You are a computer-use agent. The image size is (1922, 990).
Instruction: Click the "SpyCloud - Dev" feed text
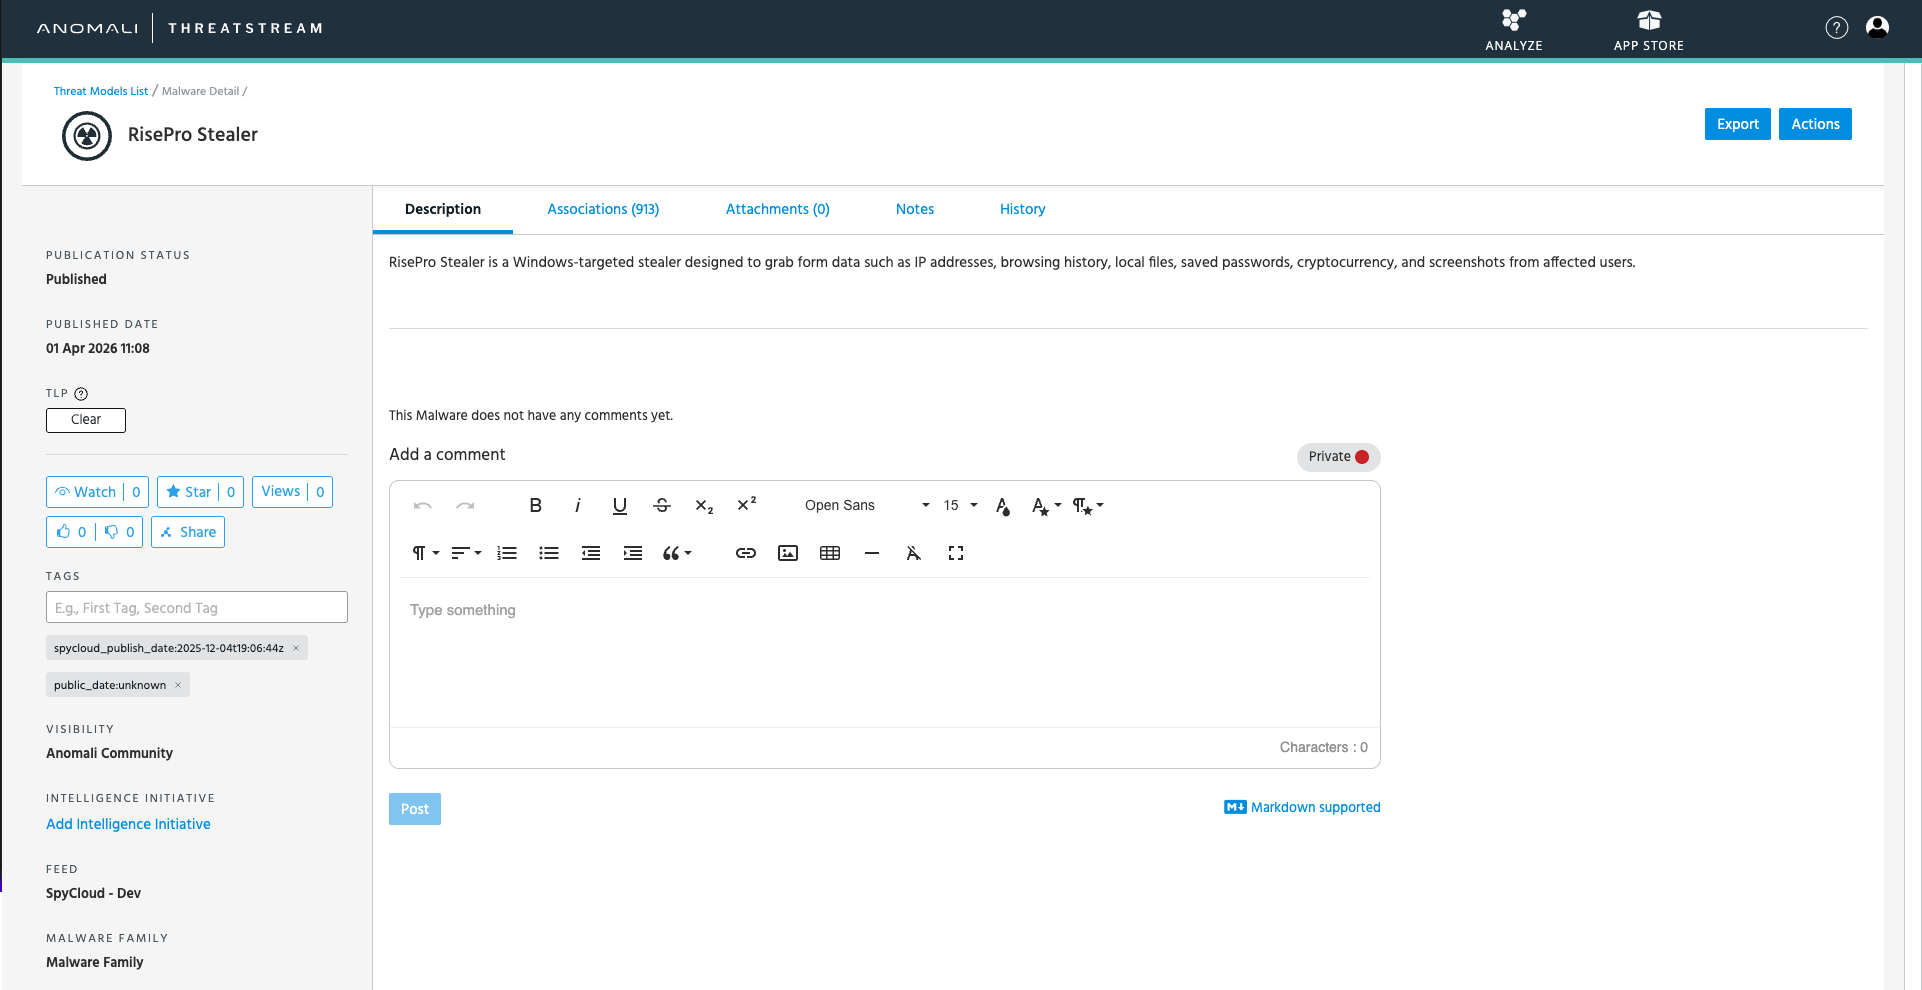tap(94, 893)
